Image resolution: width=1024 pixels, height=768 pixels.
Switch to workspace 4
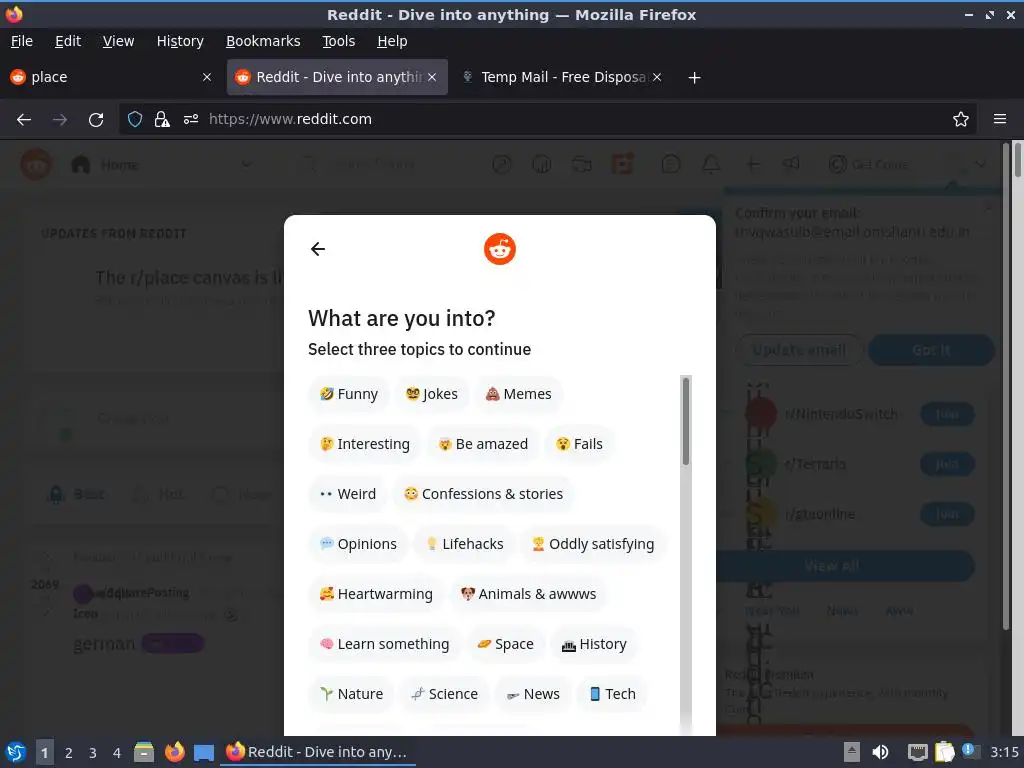pos(117,753)
